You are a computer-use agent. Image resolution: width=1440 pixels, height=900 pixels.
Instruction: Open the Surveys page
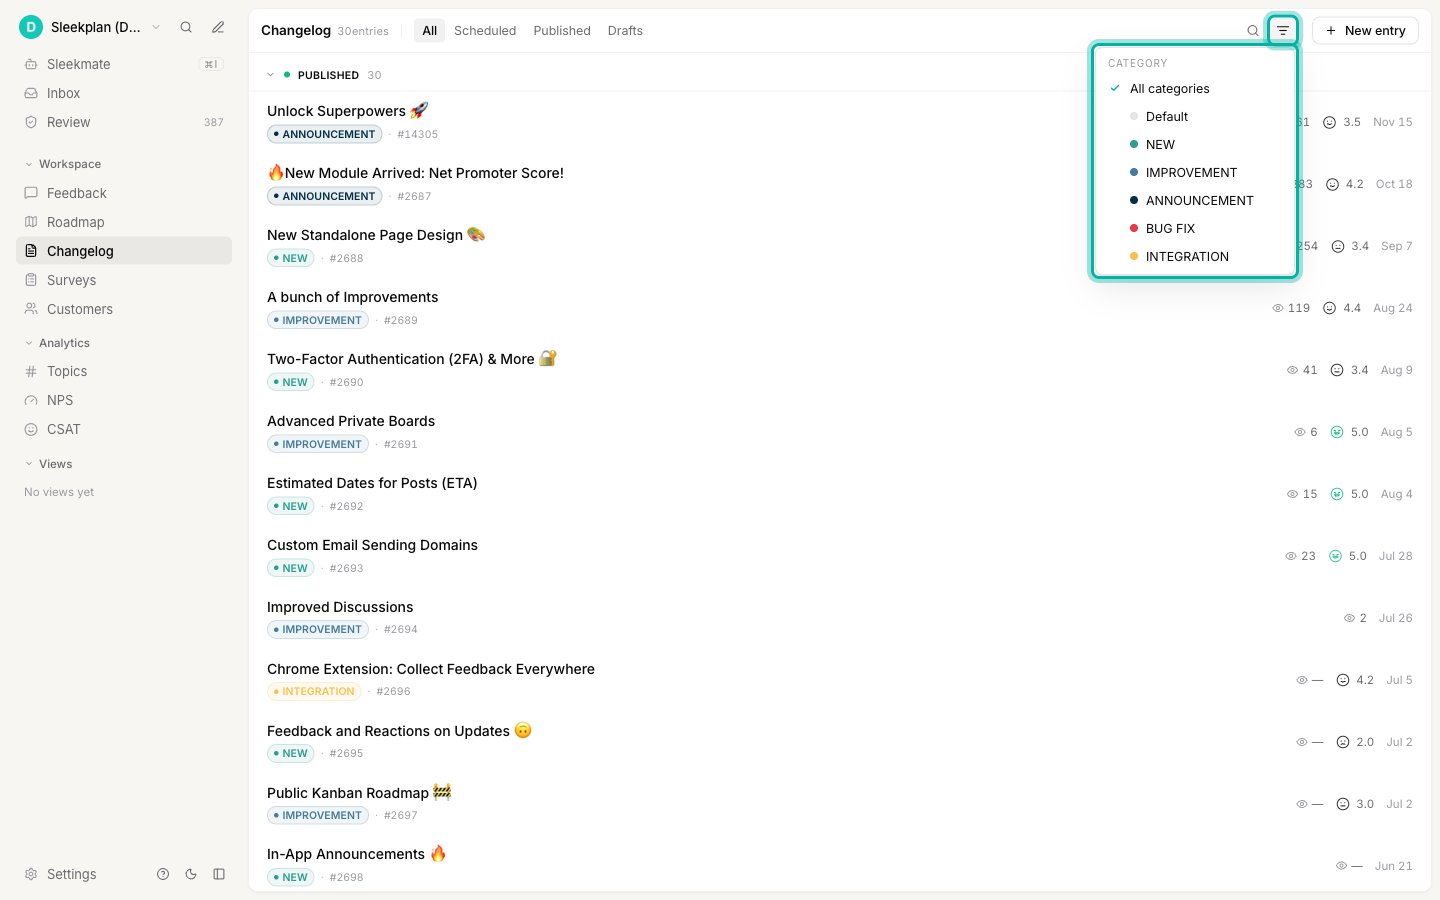point(124,280)
